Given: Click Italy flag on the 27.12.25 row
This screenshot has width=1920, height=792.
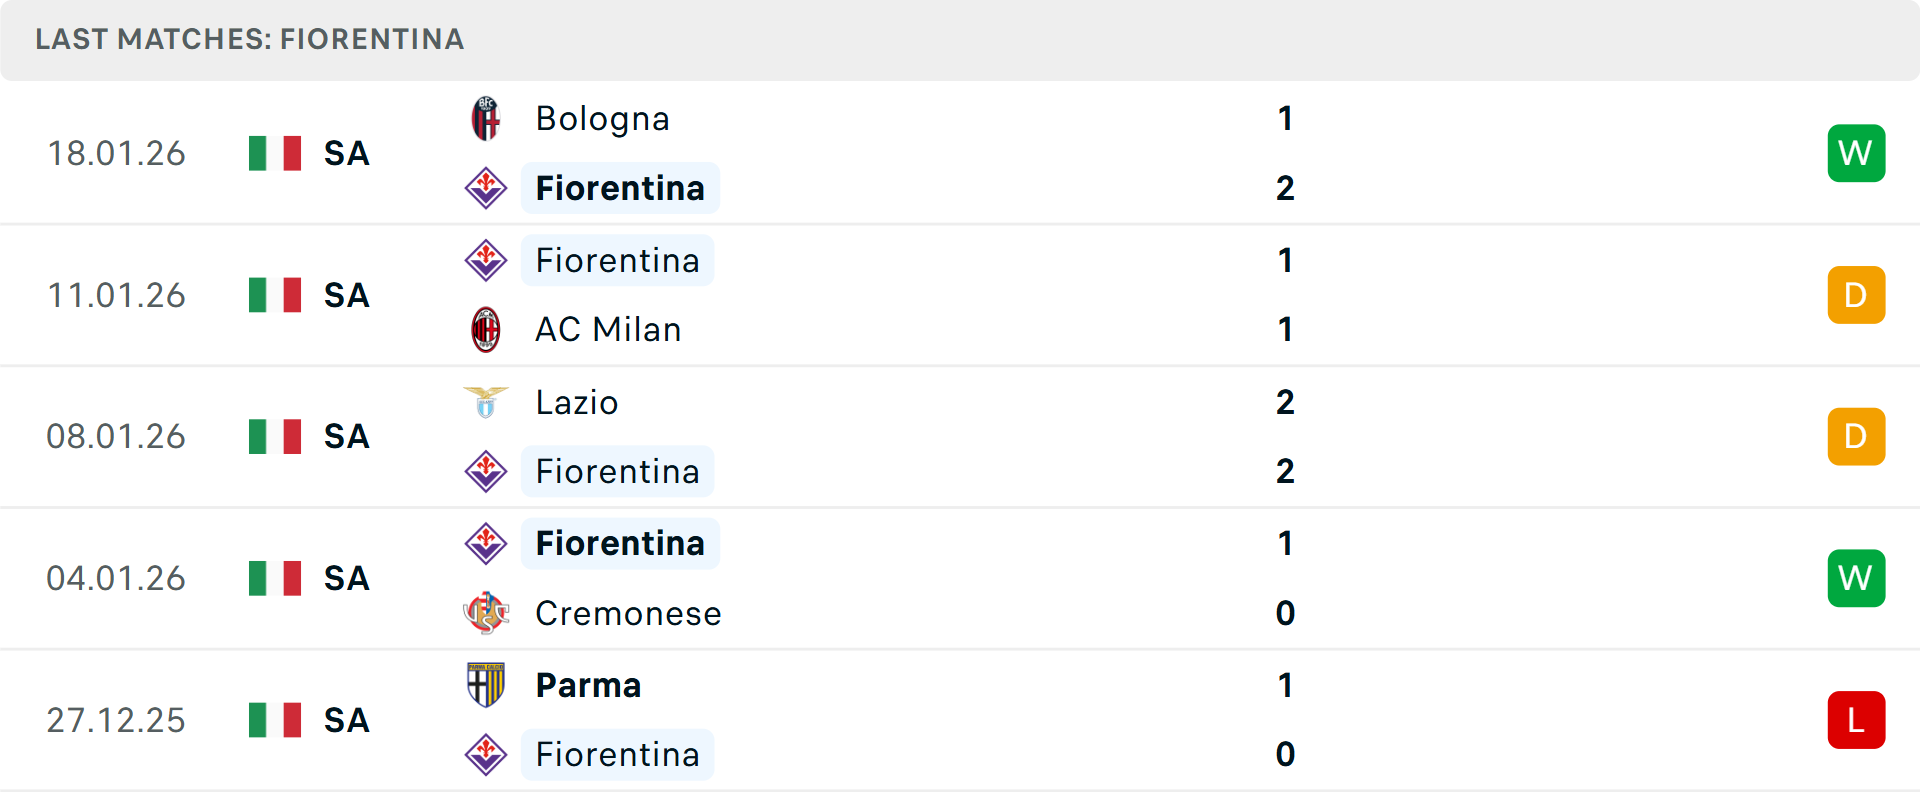Looking at the screenshot, I should pos(275,720).
